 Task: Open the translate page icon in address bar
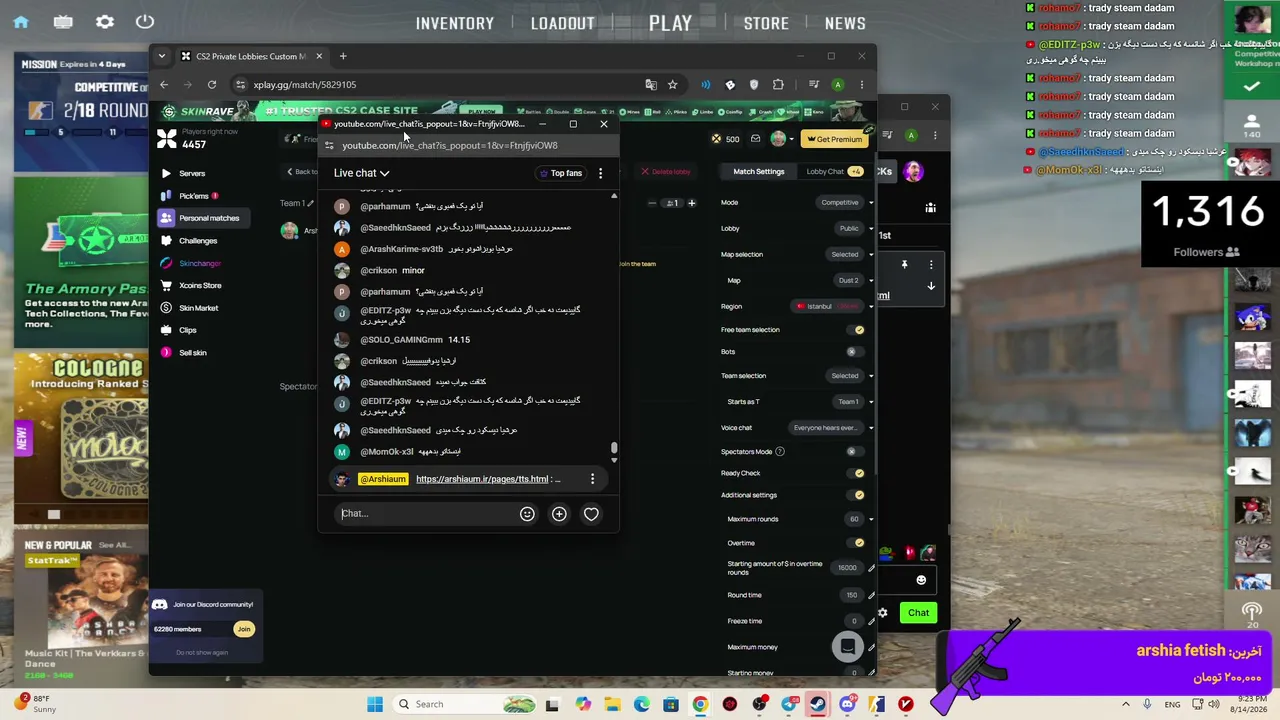pos(651,85)
